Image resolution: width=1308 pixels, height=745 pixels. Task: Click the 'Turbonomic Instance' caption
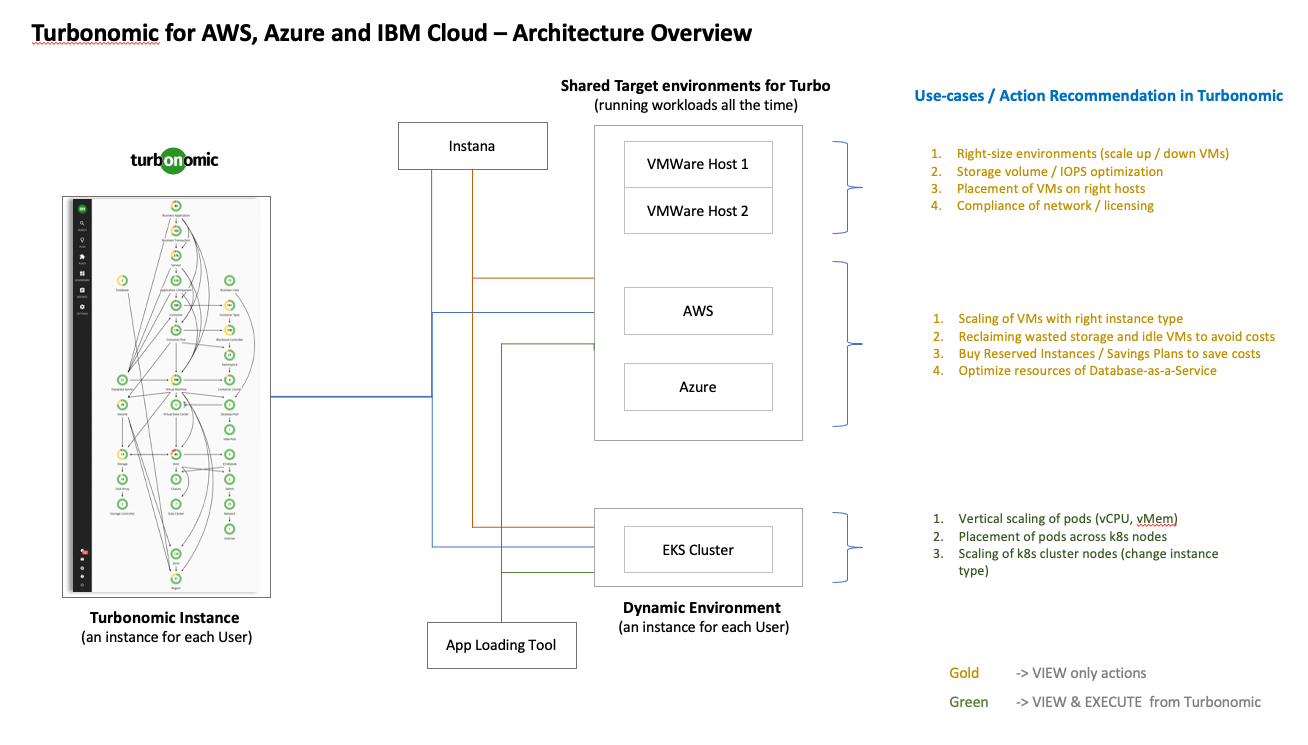click(x=165, y=618)
